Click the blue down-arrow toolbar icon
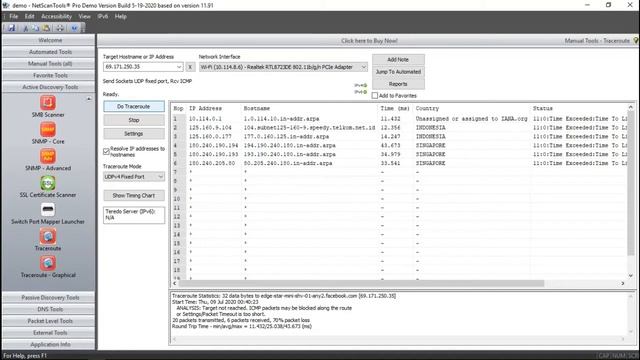The width and height of the screenshot is (640, 360). click(x=74, y=28)
